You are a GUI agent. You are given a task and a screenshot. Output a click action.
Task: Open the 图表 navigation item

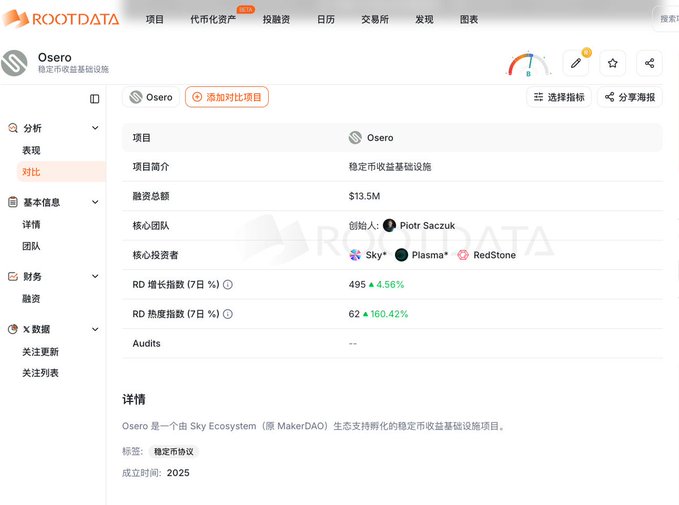click(469, 19)
